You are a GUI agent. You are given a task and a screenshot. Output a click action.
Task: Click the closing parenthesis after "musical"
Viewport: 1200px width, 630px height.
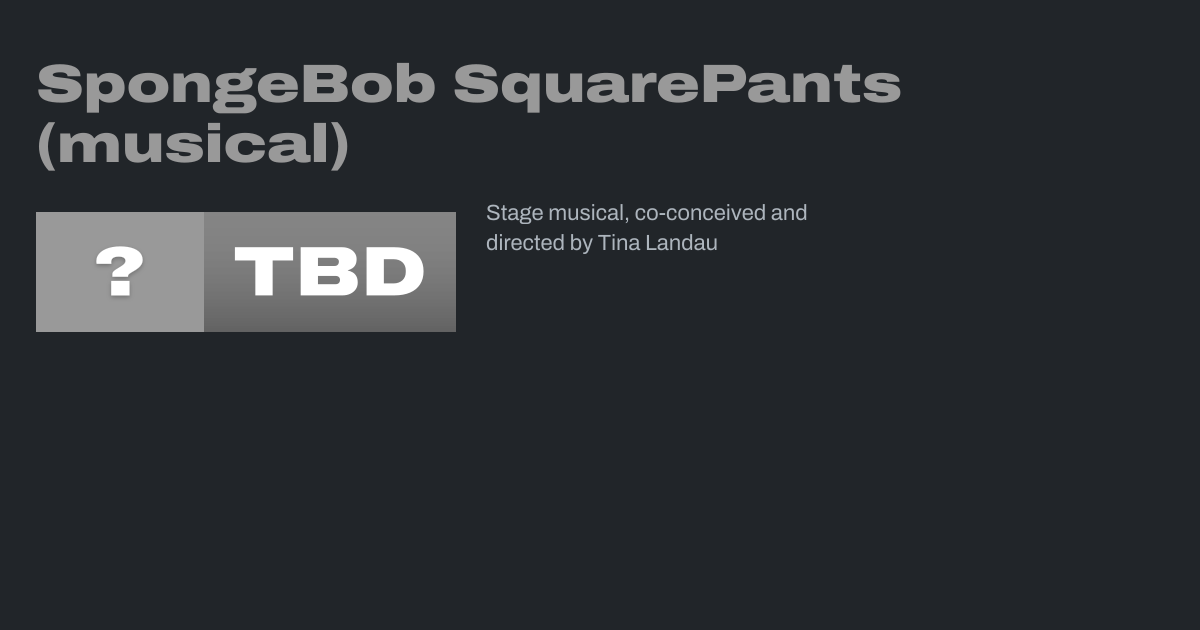tap(339, 145)
